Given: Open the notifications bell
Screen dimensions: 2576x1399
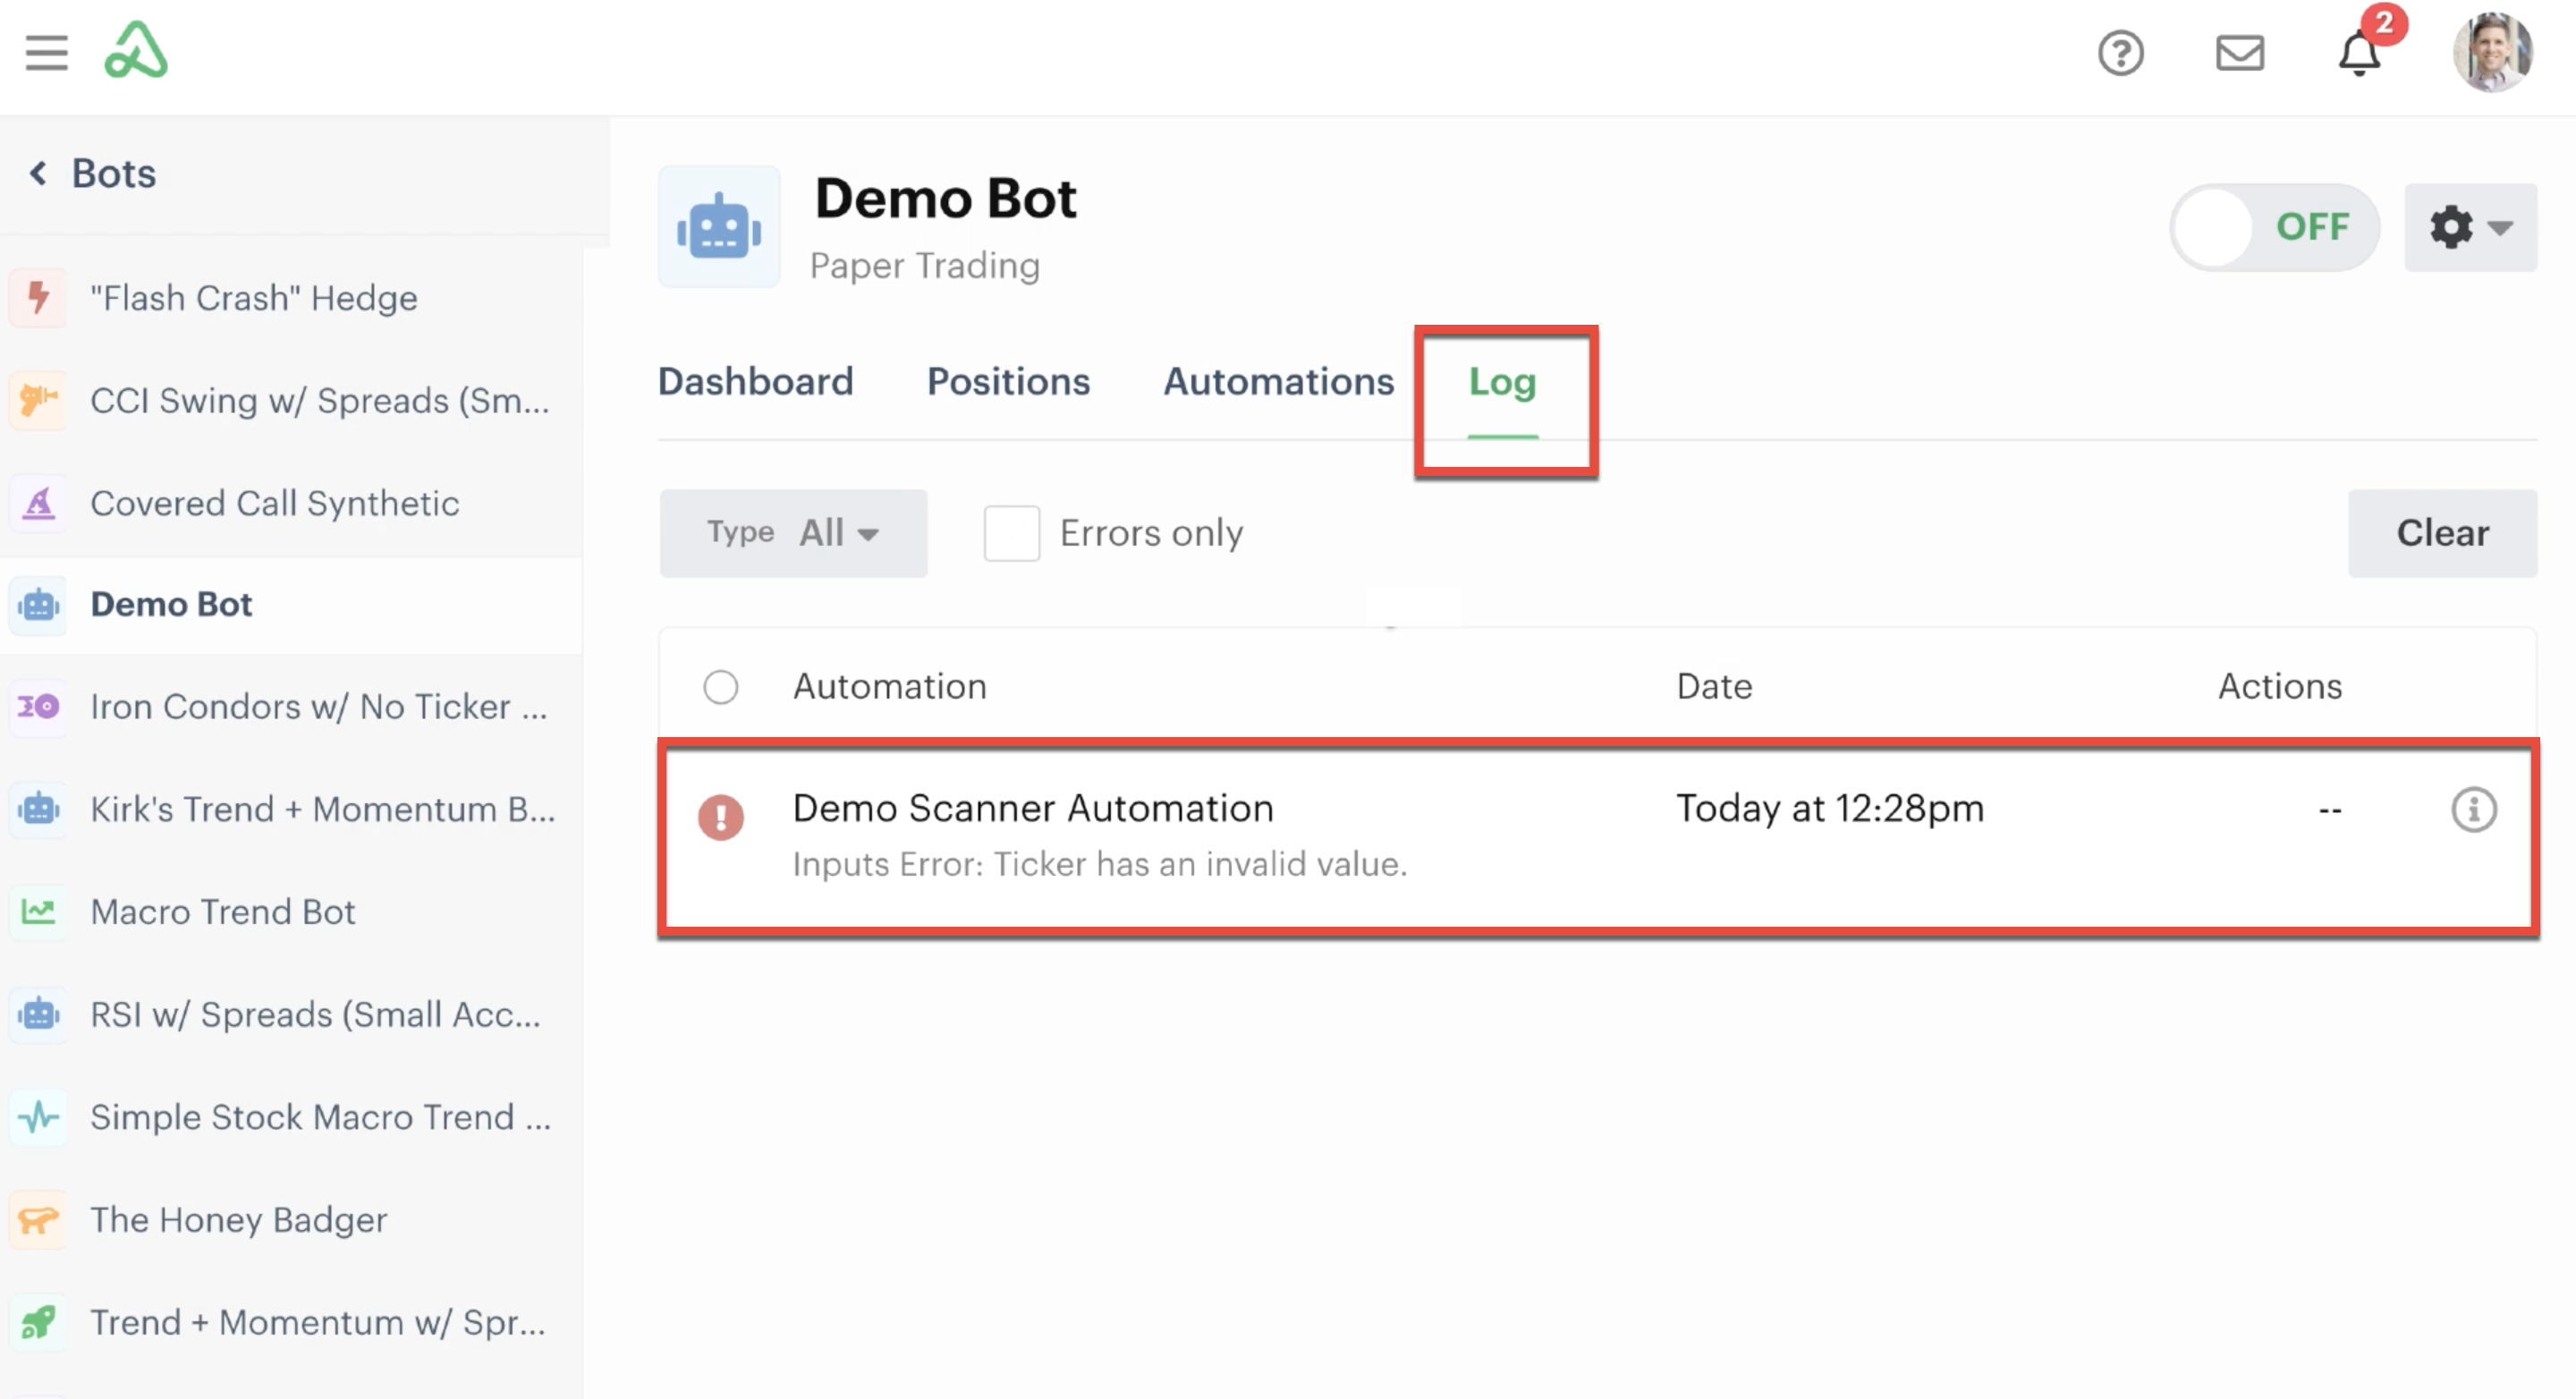Looking at the screenshot, I should [x=2359, y=53].
